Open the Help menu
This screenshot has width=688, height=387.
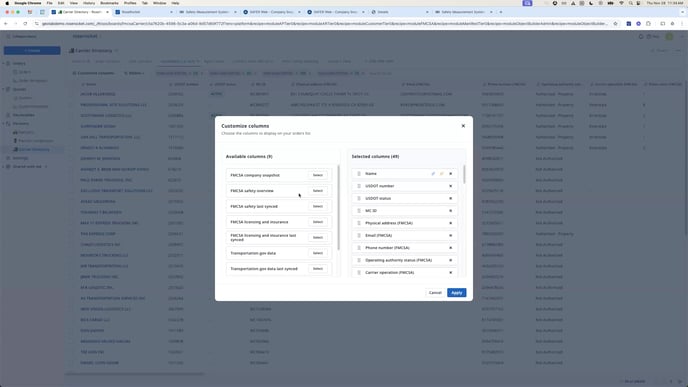click(x=175, y=3)
